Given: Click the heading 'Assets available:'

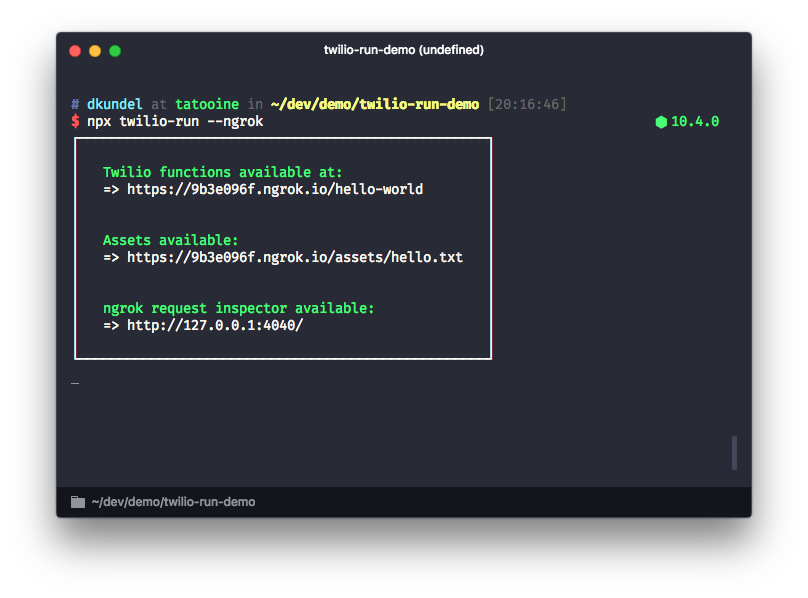Looking at the screenshot, I should tap(171, 240).
